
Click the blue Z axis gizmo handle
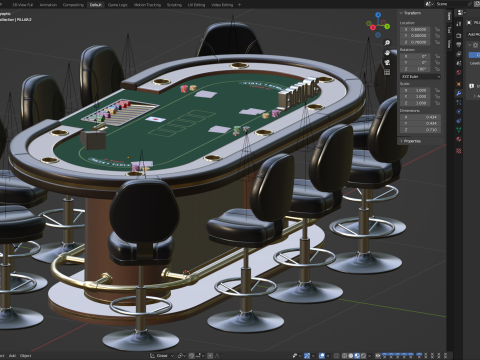378,15
